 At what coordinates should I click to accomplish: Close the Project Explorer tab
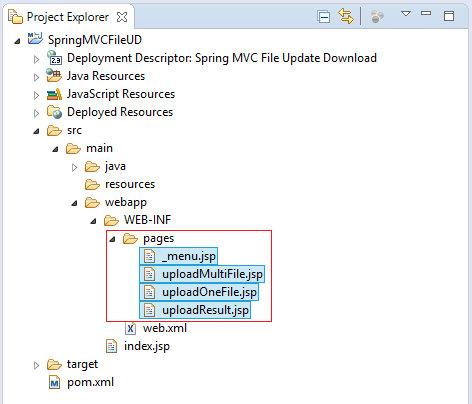122,17
